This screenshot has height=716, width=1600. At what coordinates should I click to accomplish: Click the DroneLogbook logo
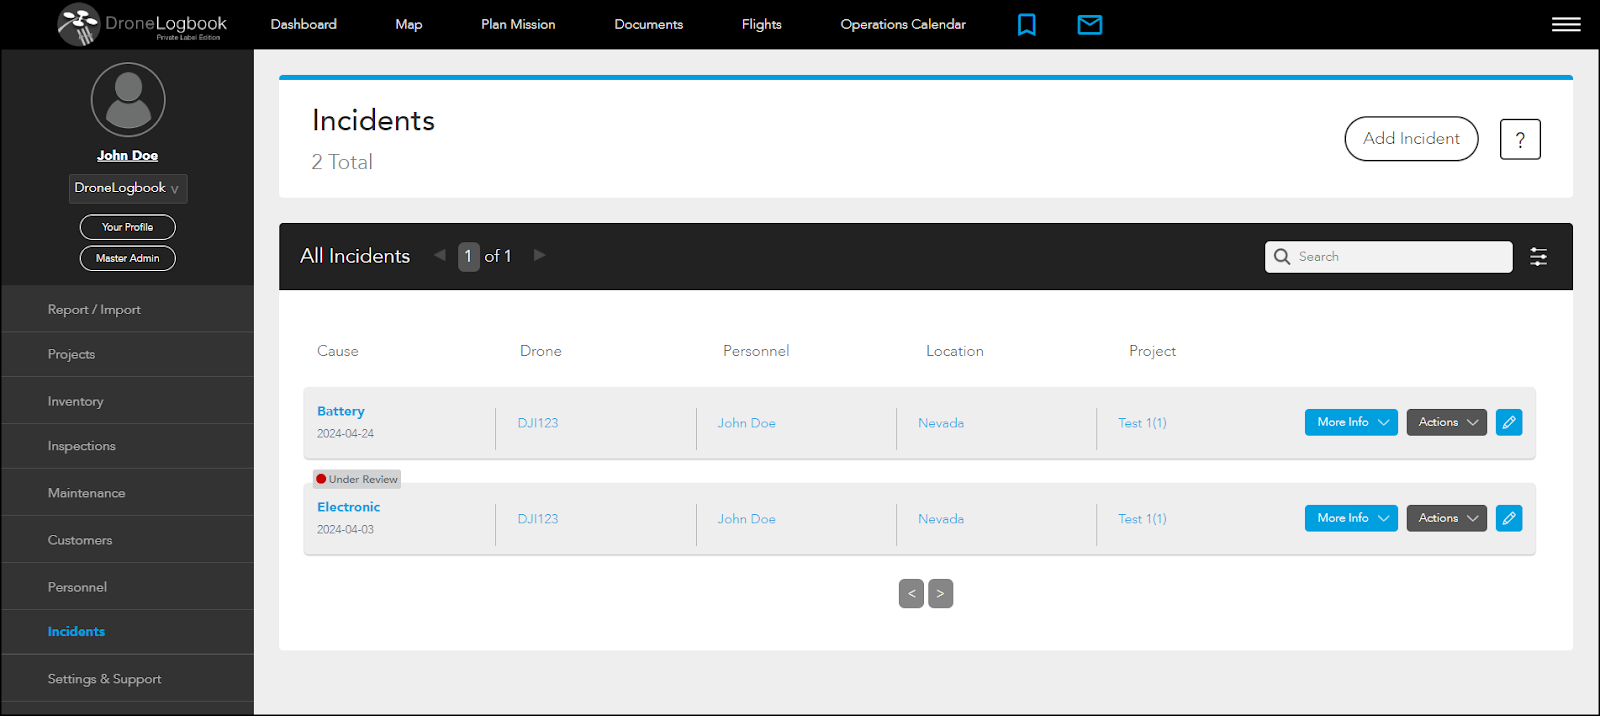pyautogui.click(x=142, y=24)
